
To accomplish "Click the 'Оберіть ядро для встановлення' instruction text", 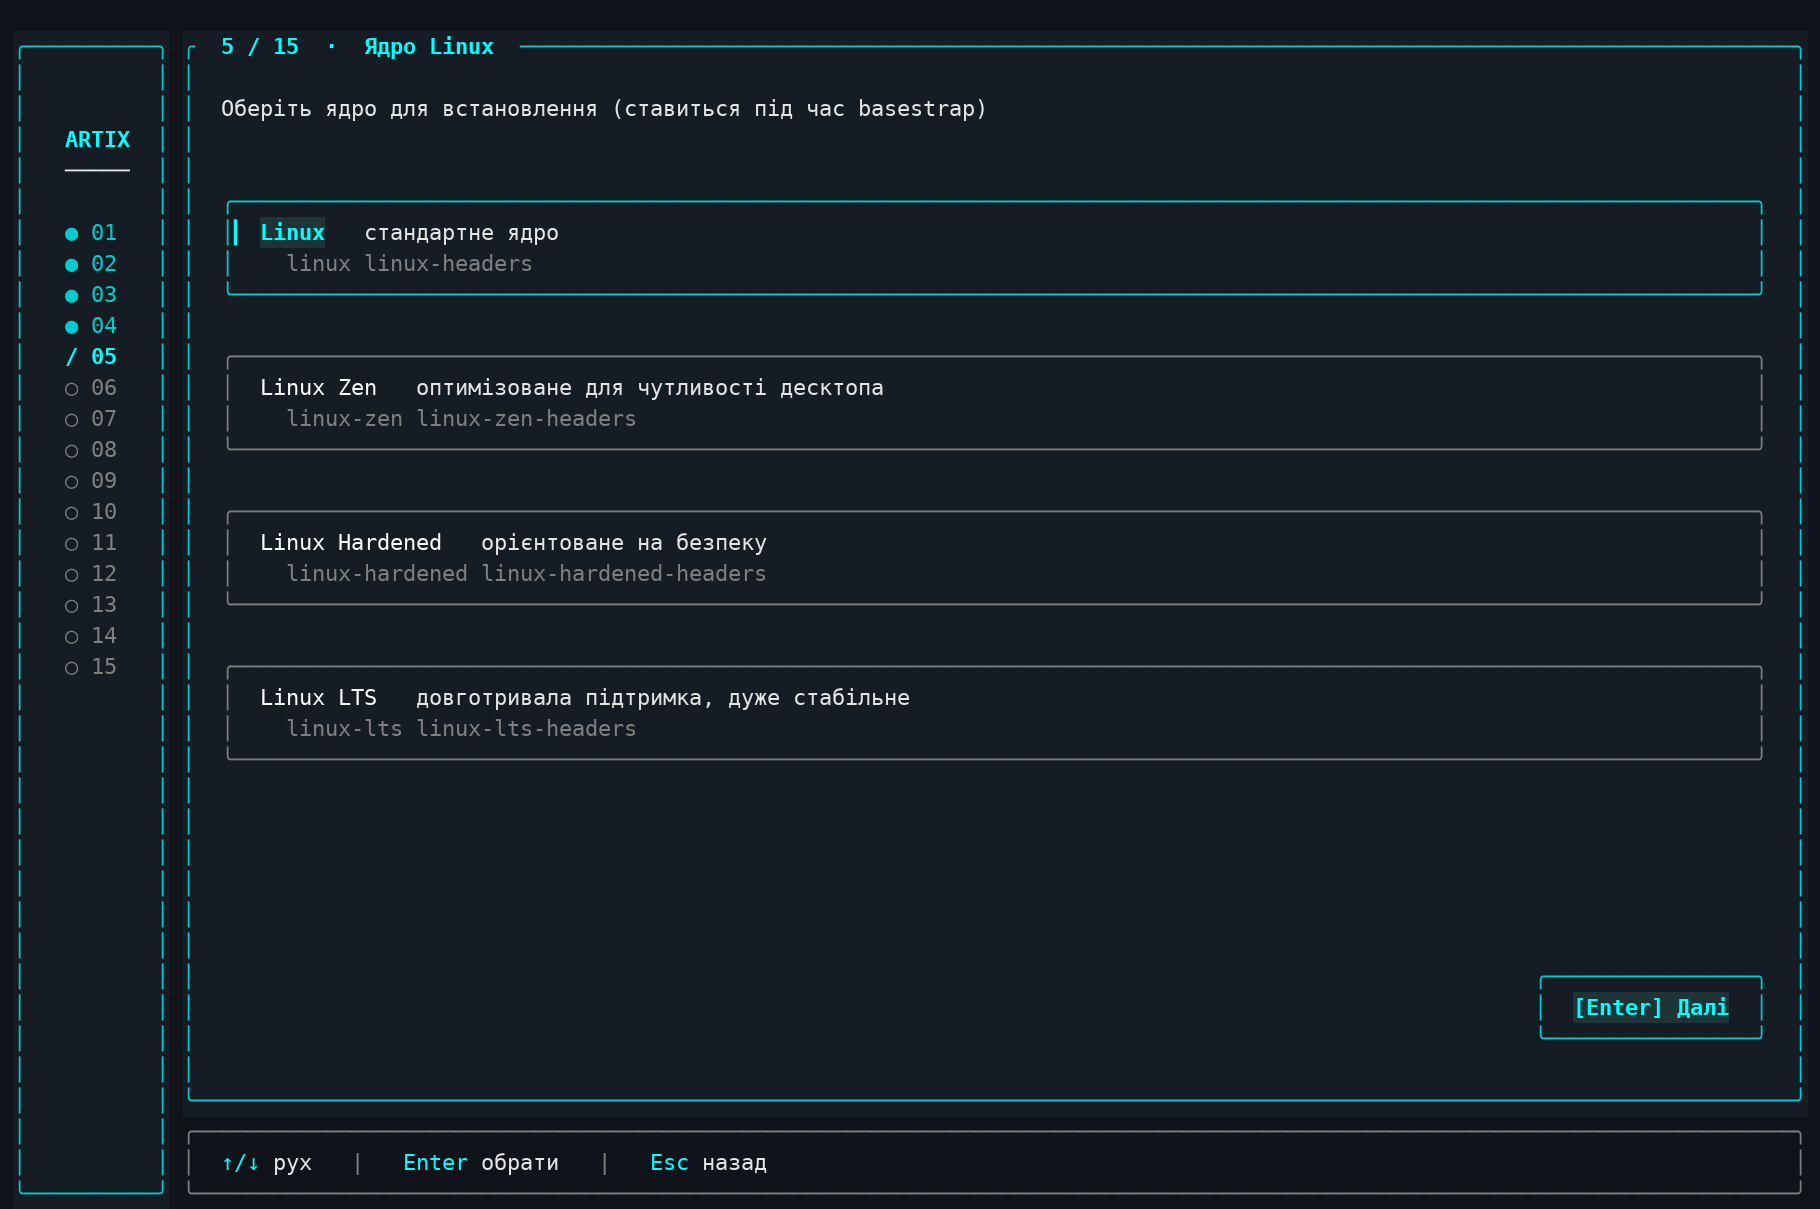I will [604, 109].
